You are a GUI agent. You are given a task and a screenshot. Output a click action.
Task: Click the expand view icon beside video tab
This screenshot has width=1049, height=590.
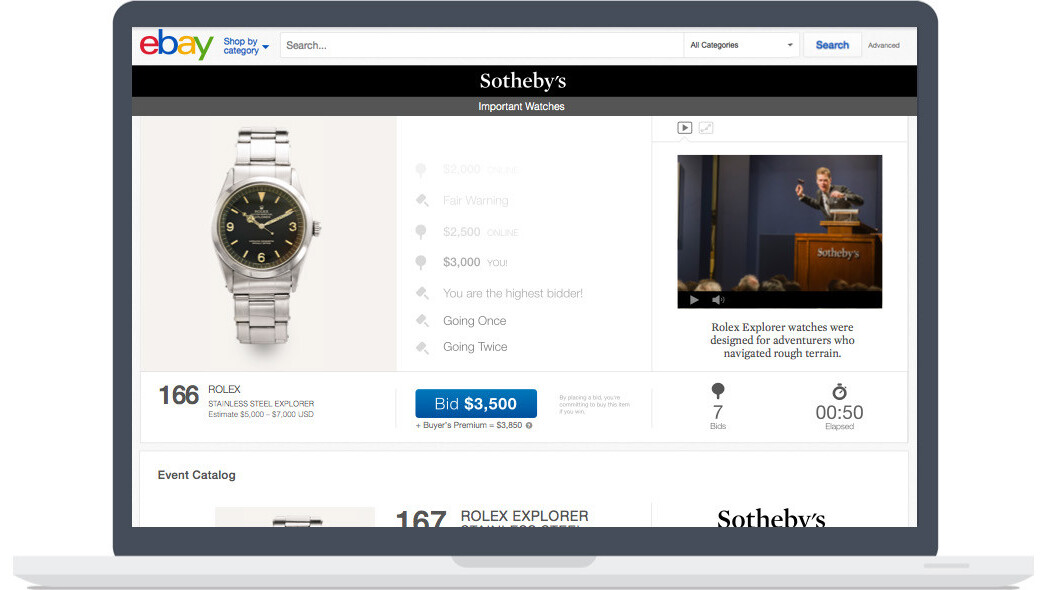coord(706,128)
